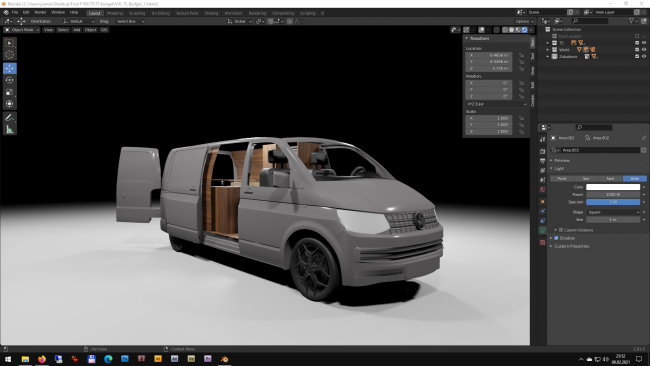Open the Object Mode dropdown
This screenshot has width=650, height=366.
22,30
